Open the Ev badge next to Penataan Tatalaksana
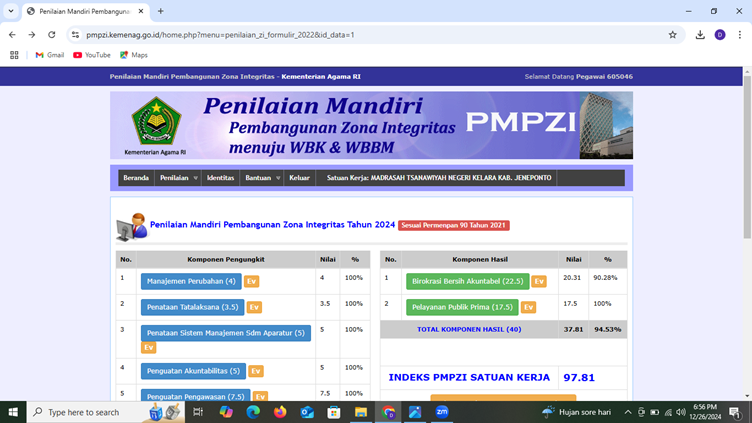This screenshot has width=752, height=423. [x=254, y=307]
